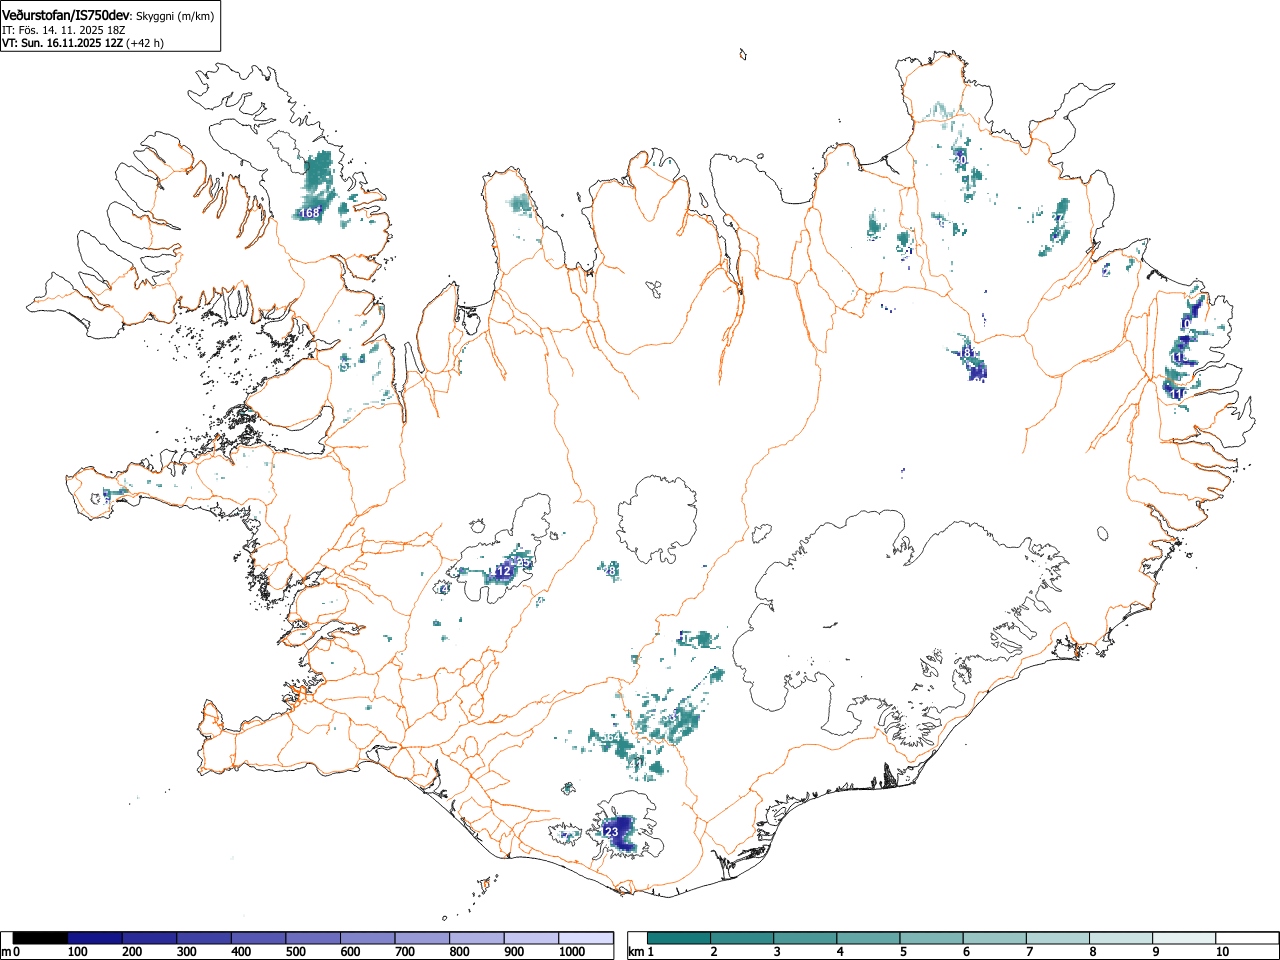This screenshot has width=1280, height=960.
Task: Click the legend unit label m
Action: [6, 951]
